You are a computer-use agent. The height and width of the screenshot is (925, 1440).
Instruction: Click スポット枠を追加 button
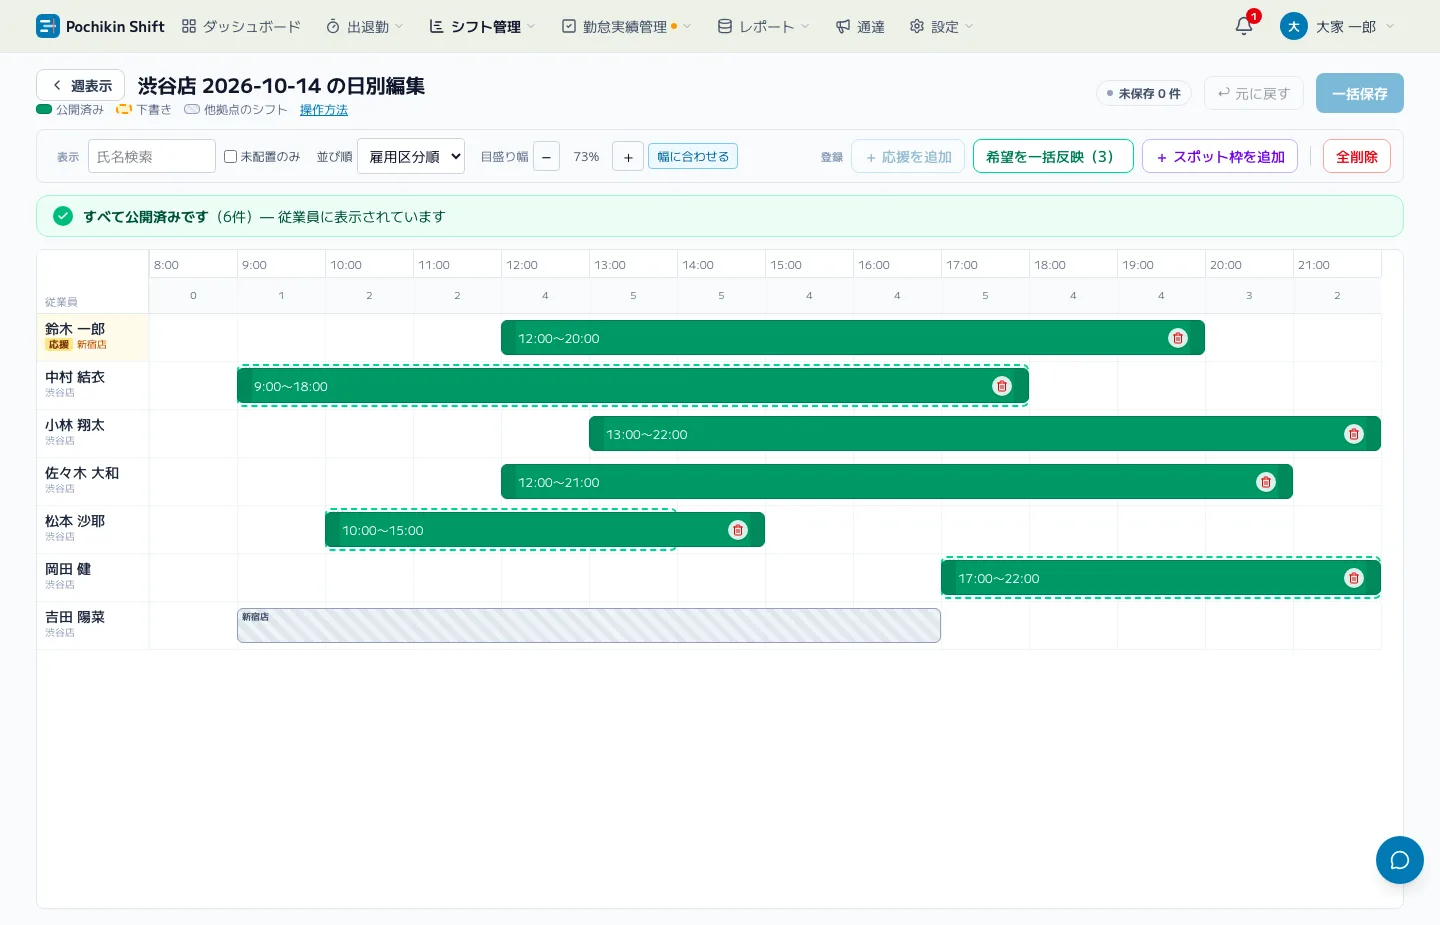click(x=1220, y=156)
